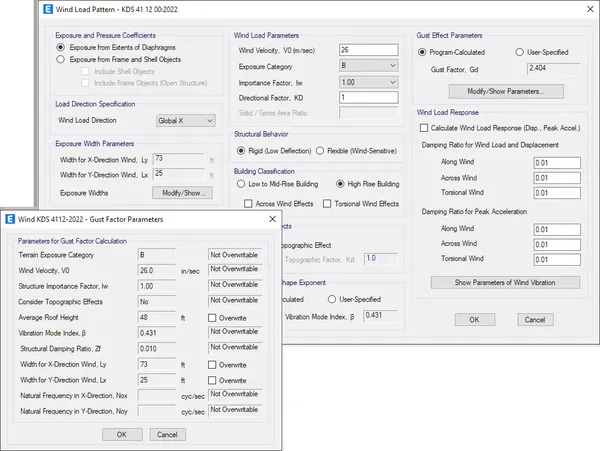Check Calculate Wind Load Response option
The width and height of the screenshot is (600, 451).
[x=424, y=128]
